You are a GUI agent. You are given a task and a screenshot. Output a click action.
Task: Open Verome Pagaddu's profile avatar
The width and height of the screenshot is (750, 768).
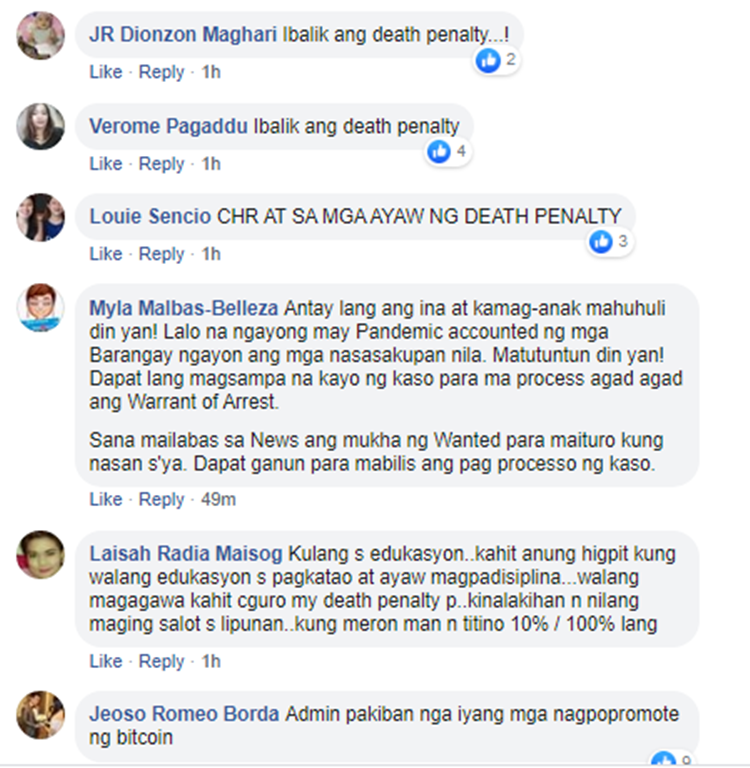click(41, 126)
